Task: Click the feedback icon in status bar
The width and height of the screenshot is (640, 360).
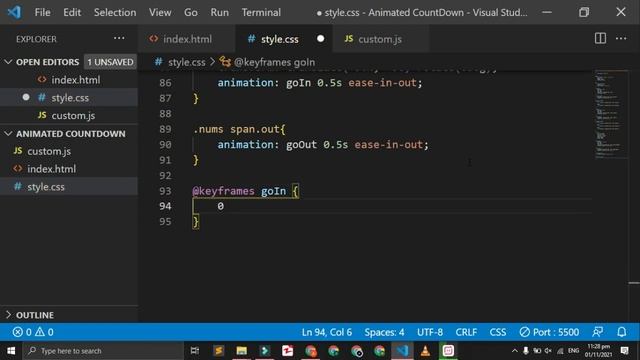Action: pyautogui.click(x=597, y=332)
